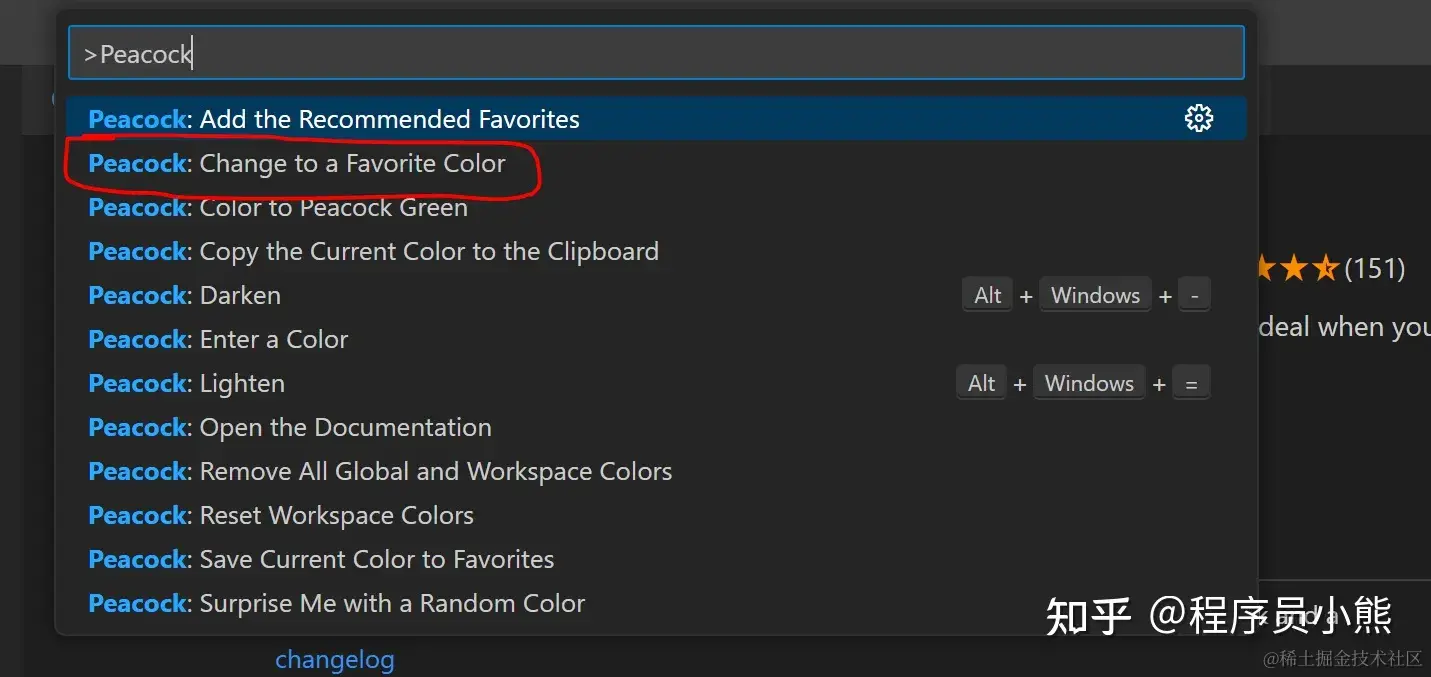Image resolution: width=1431 pixels, height=677 pixels.
Task: Click the gear icon to configure keybinding
Action: click(1198, 119)
